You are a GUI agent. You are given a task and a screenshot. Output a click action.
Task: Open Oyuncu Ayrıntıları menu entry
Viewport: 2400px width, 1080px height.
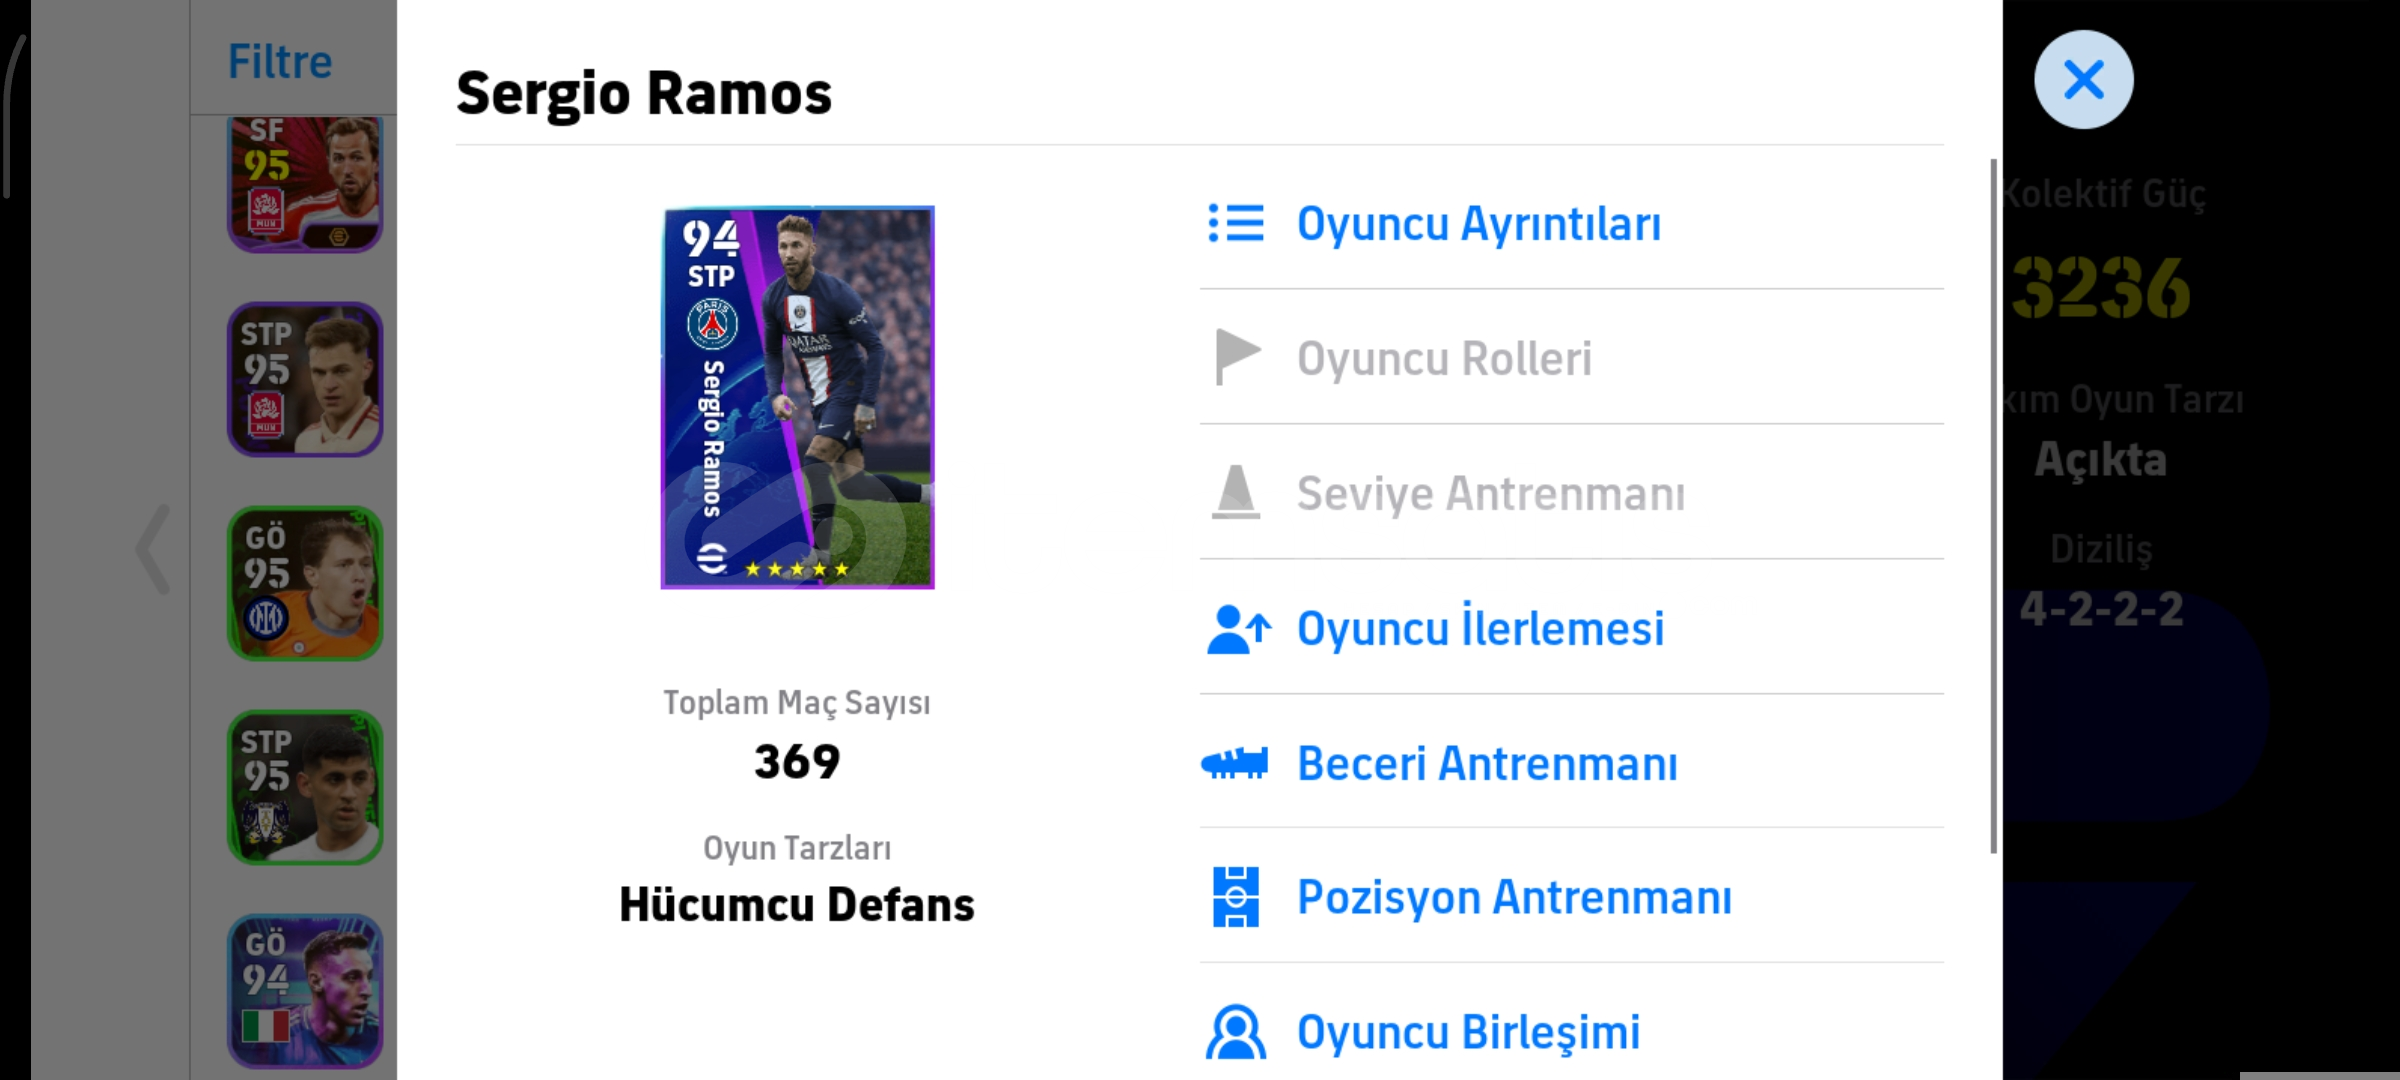[x=1478, y=223]
